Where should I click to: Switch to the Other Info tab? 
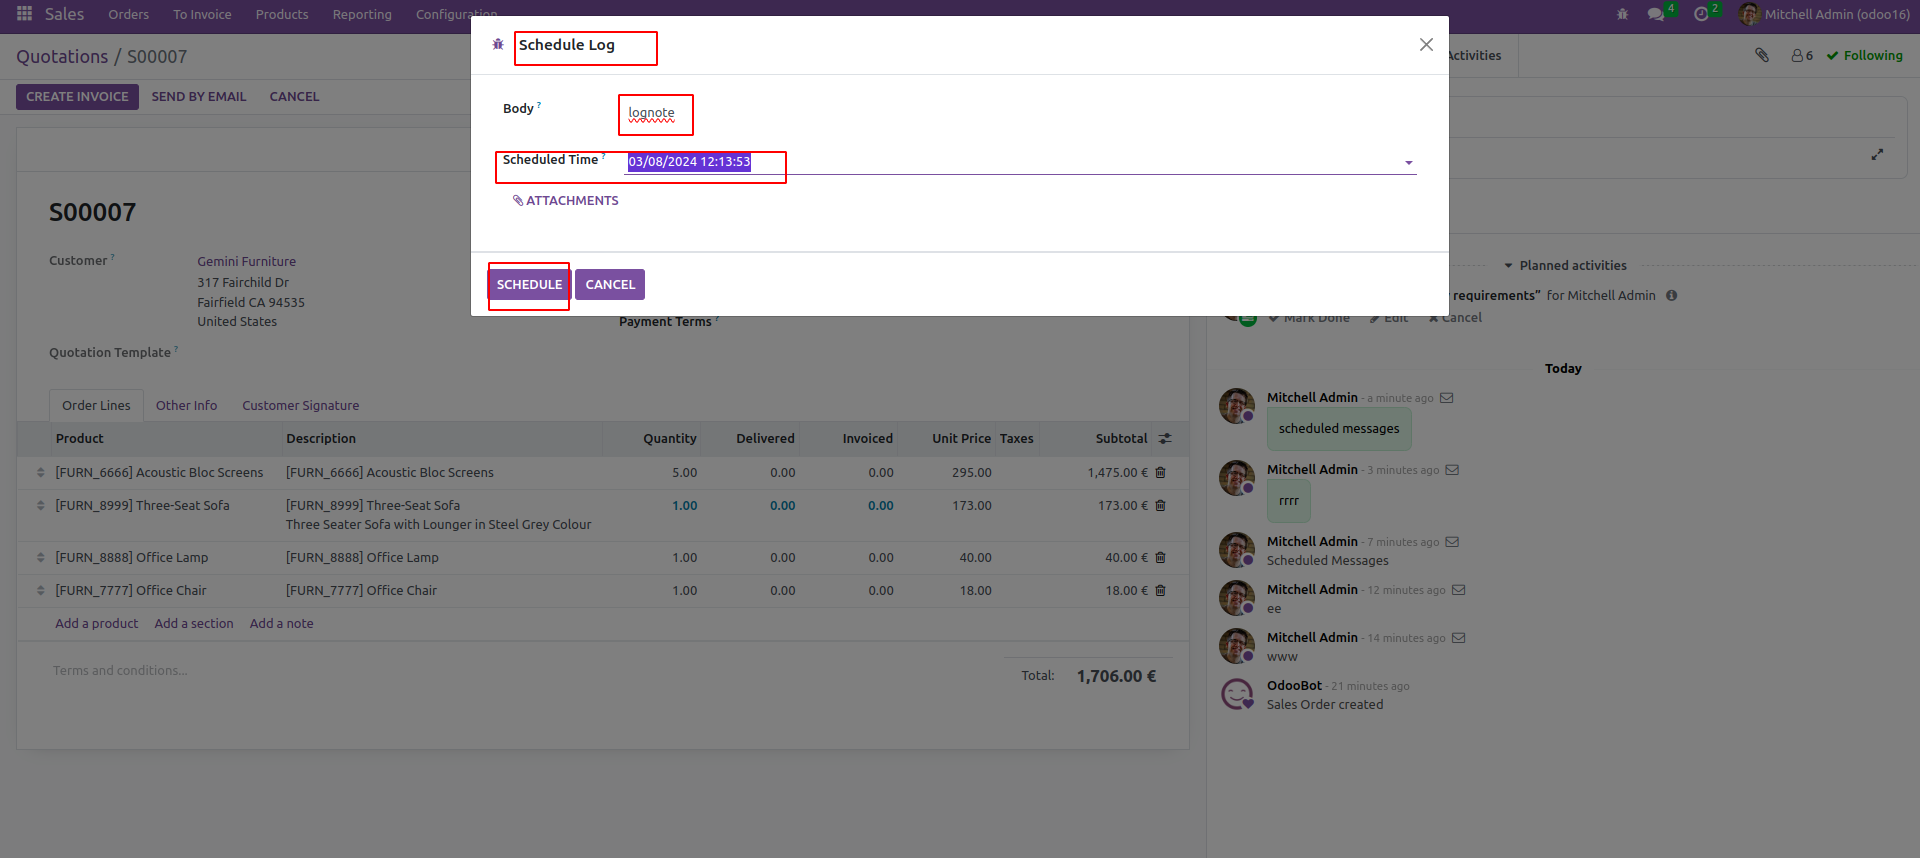(186, 406)
